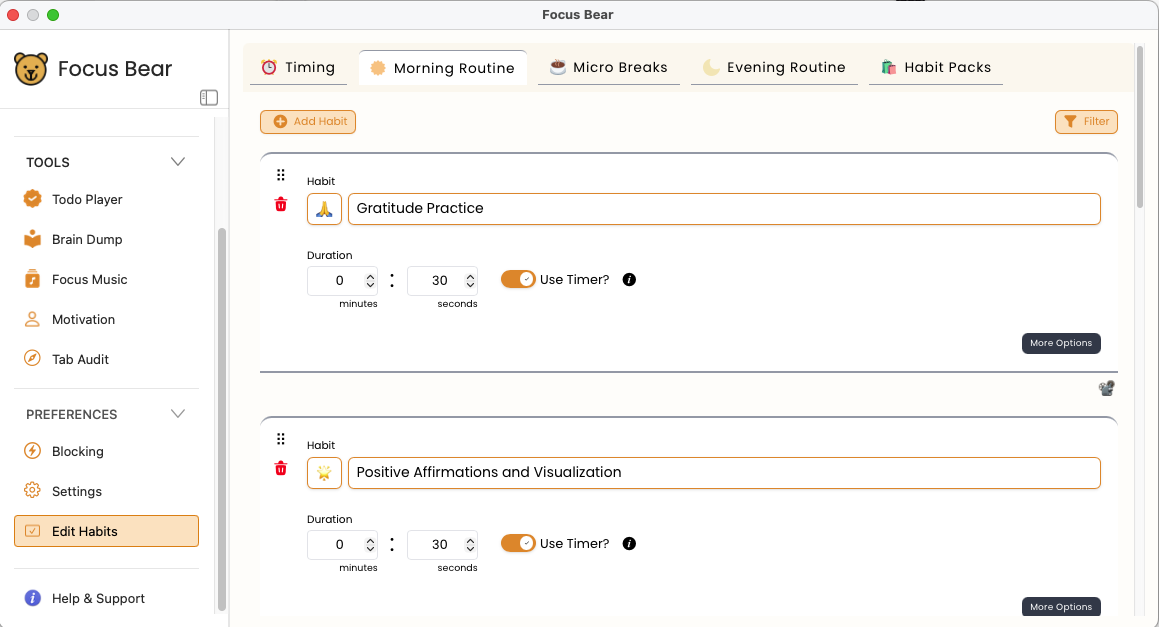Decrease seconds for Gratitude Practice
1159x627 pixels.
coord(470,285)
